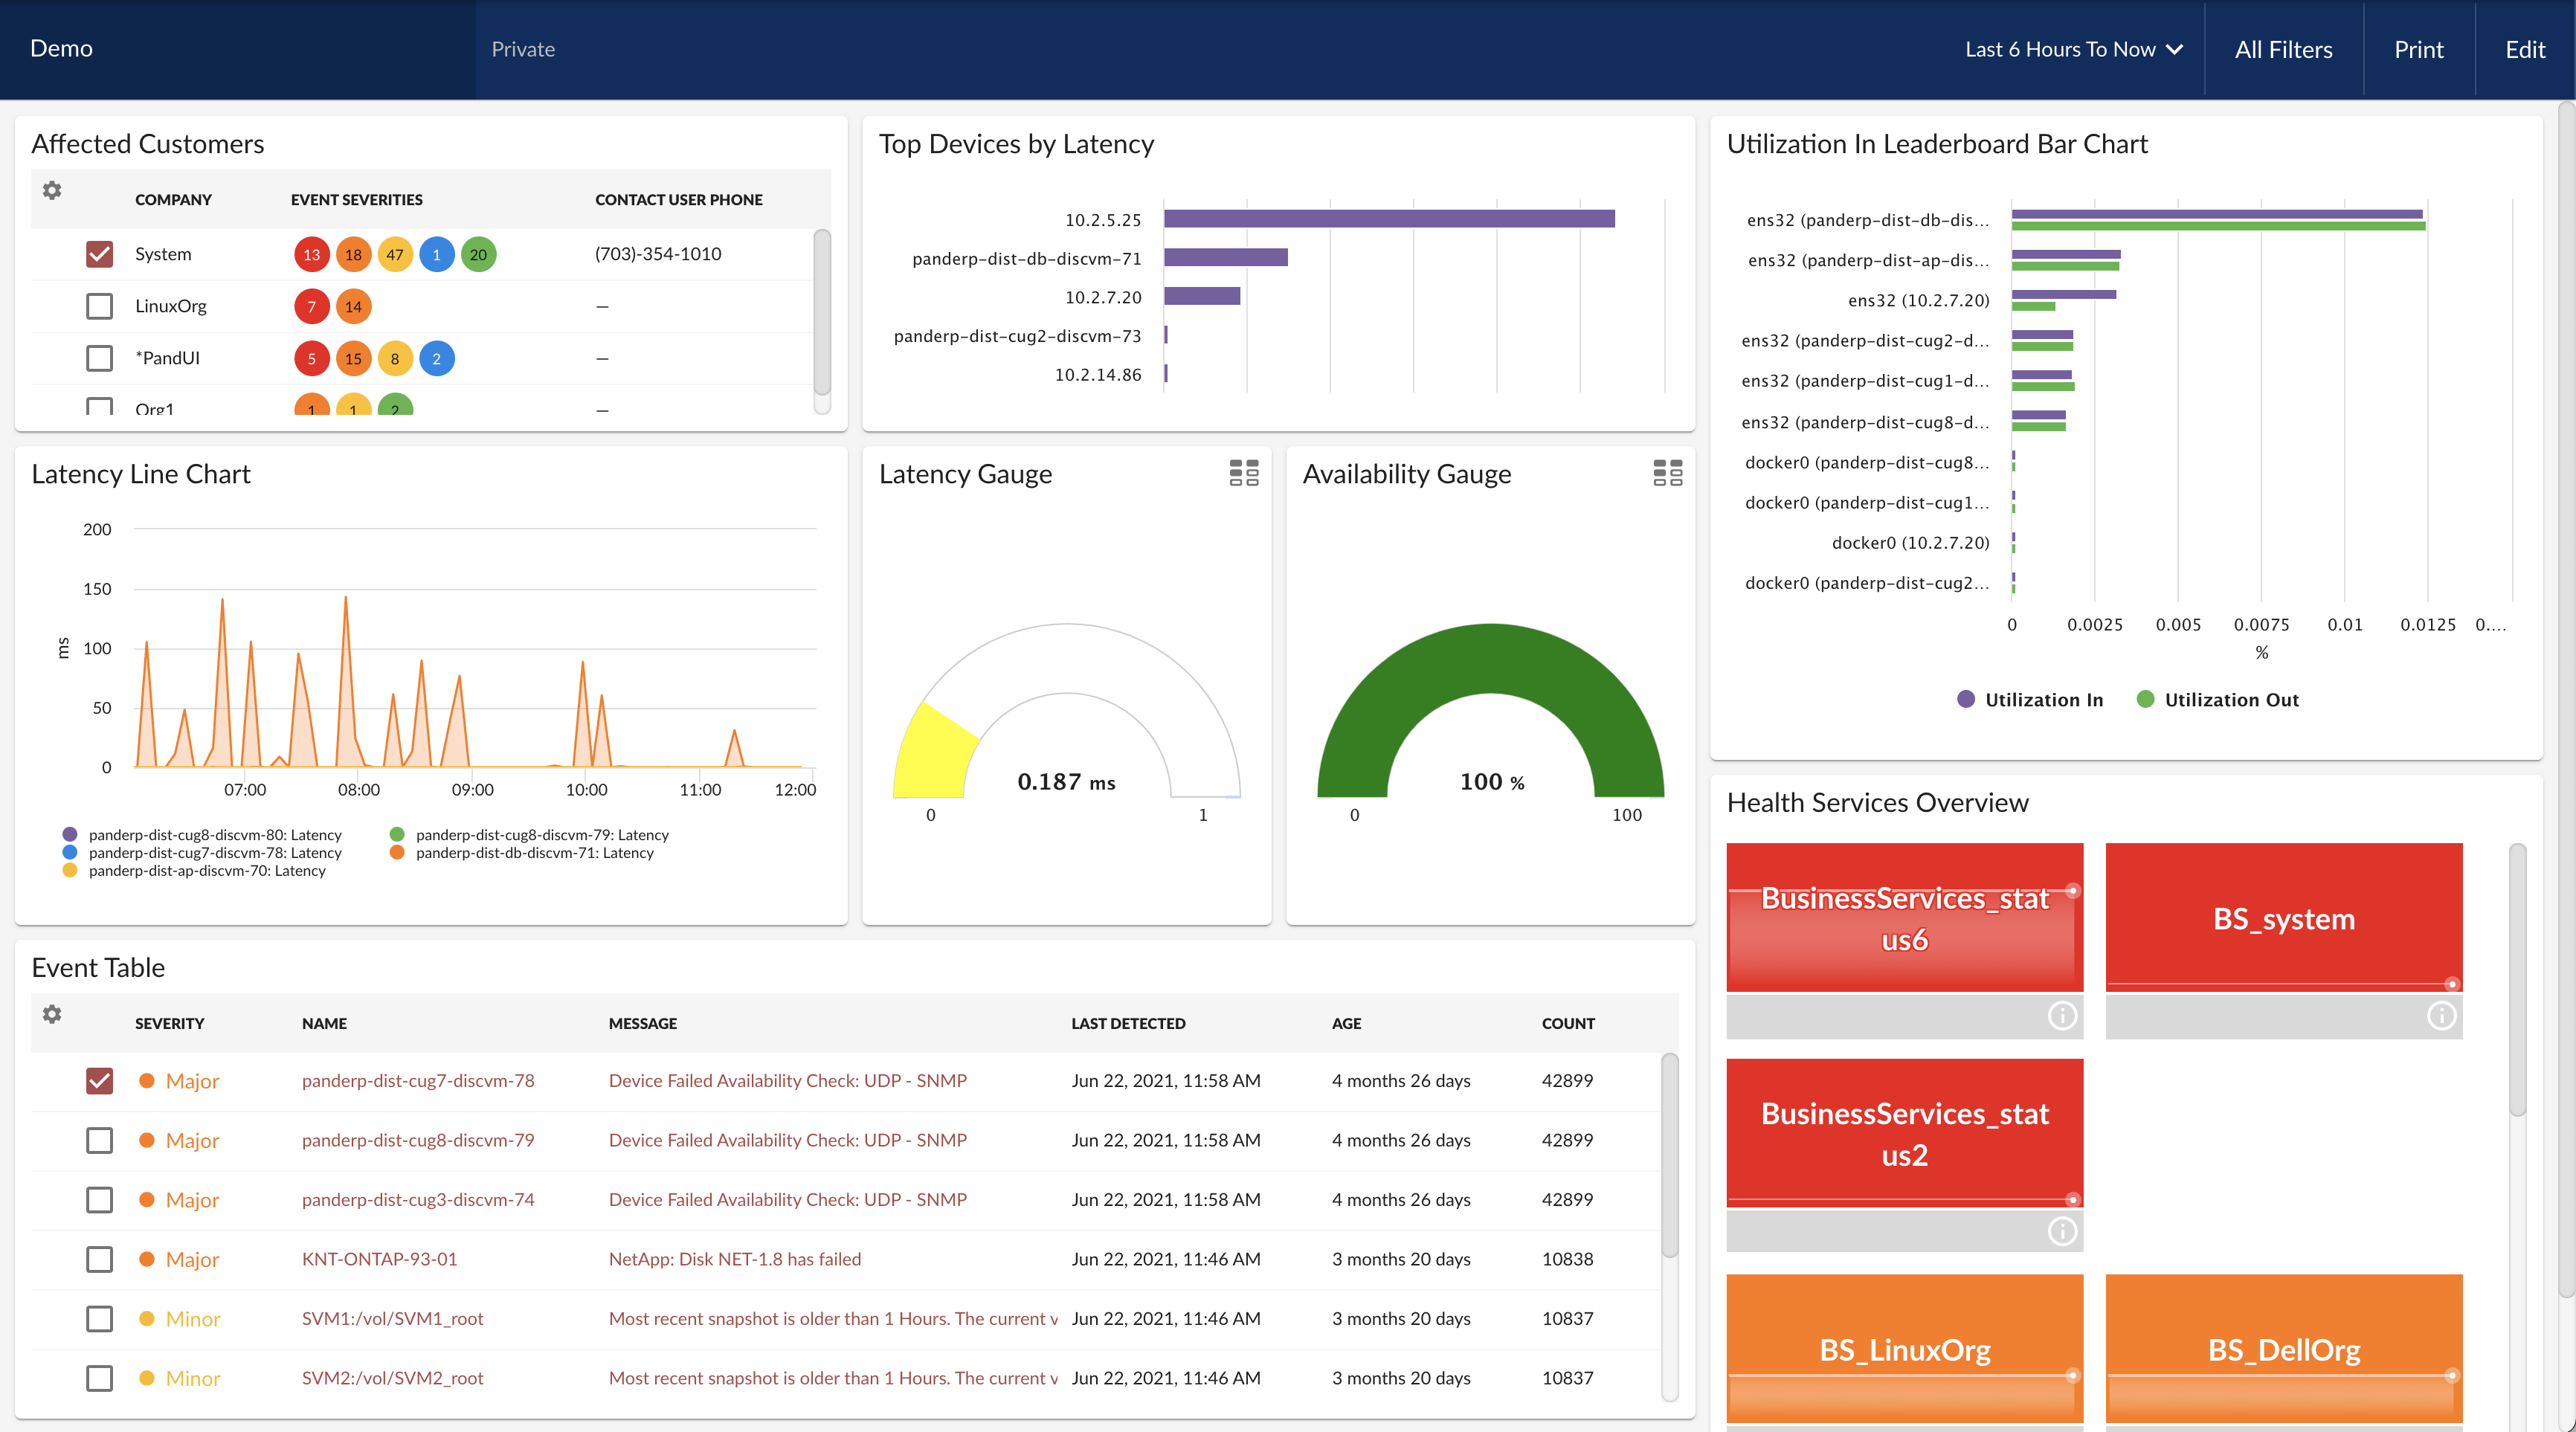
Task: Enable checkbox for LinuxOrg company row
Action: pos(99,307)
